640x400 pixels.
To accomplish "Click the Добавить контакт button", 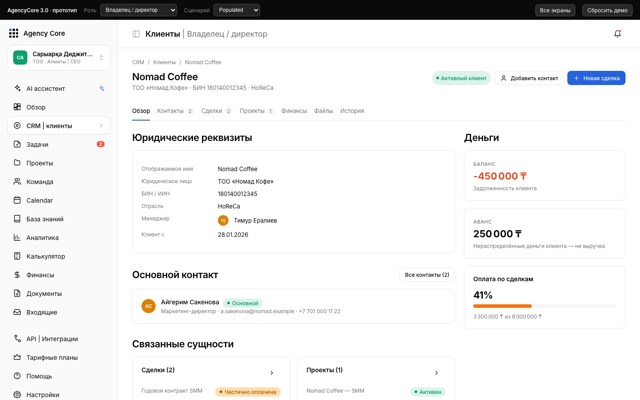I will click(x=529, y=78).
